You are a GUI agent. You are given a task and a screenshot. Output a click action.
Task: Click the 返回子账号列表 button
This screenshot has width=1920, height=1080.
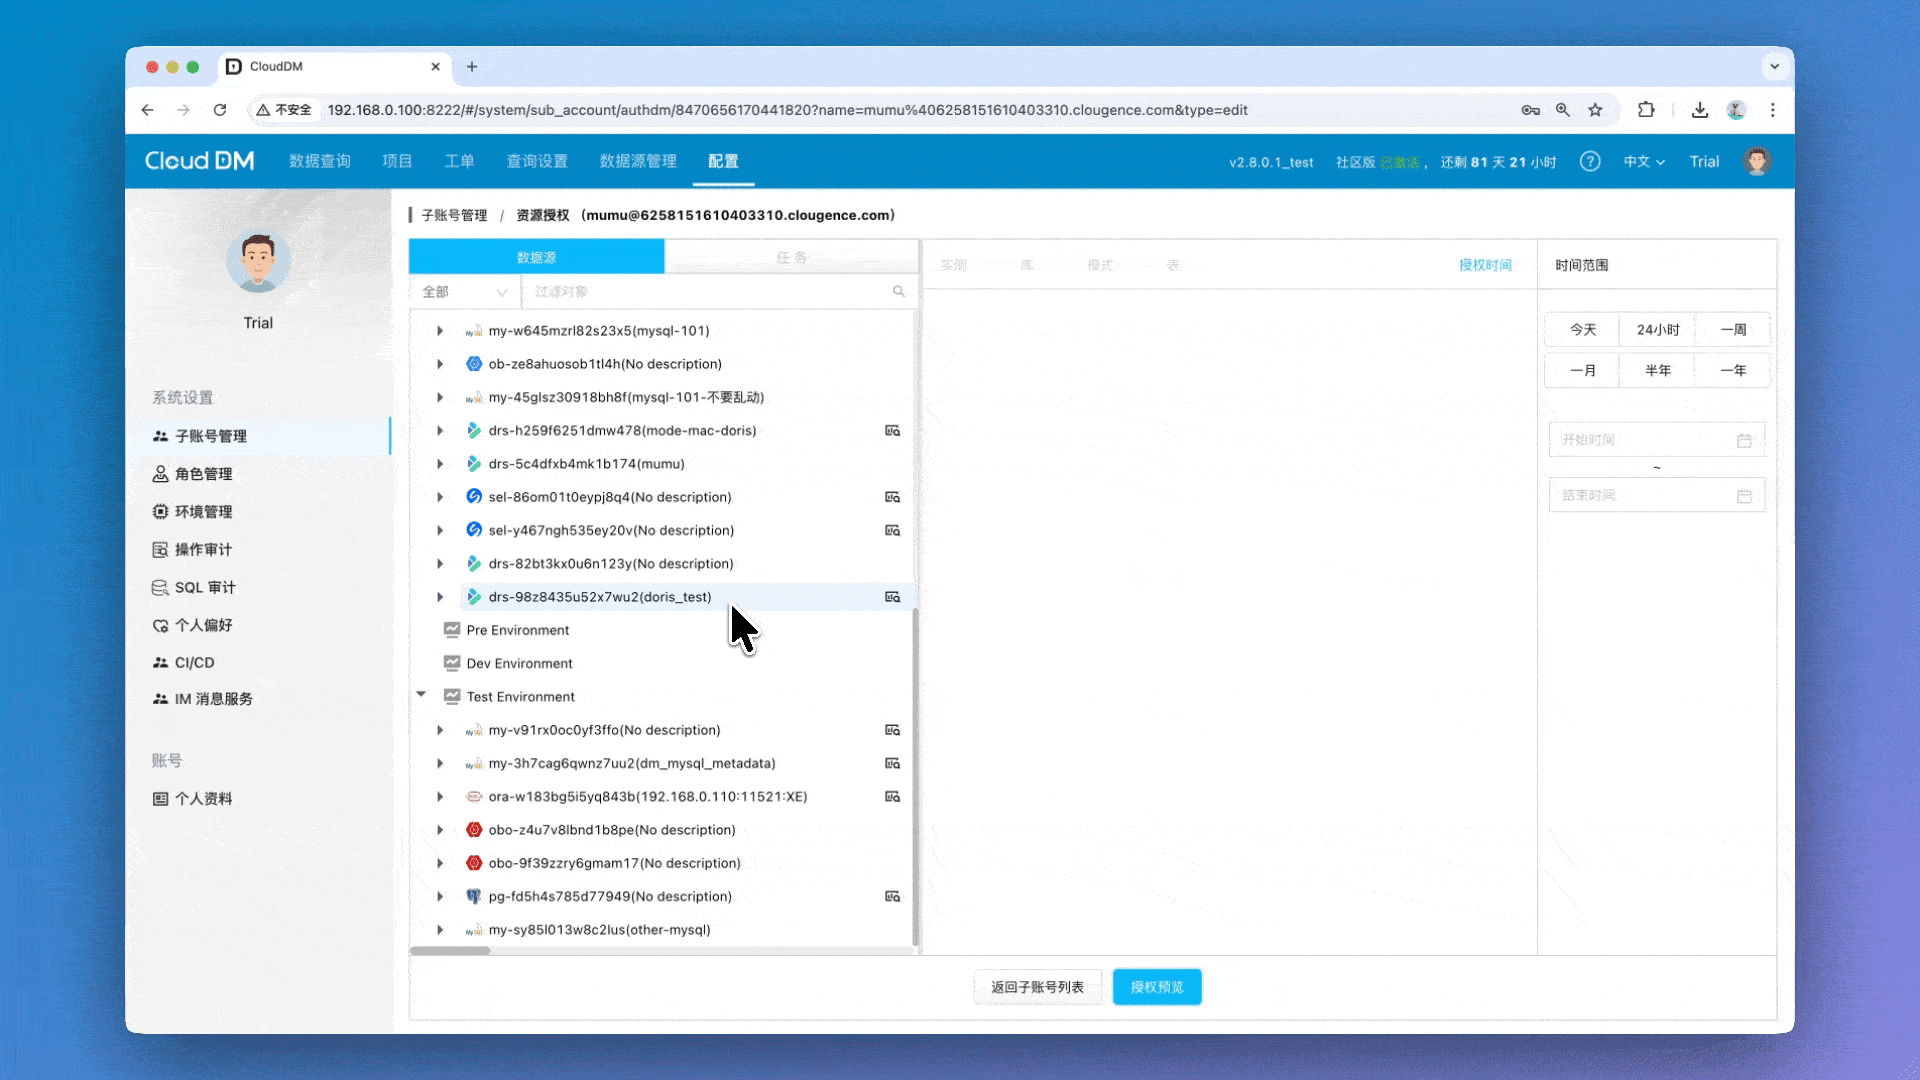point(1037,987)
